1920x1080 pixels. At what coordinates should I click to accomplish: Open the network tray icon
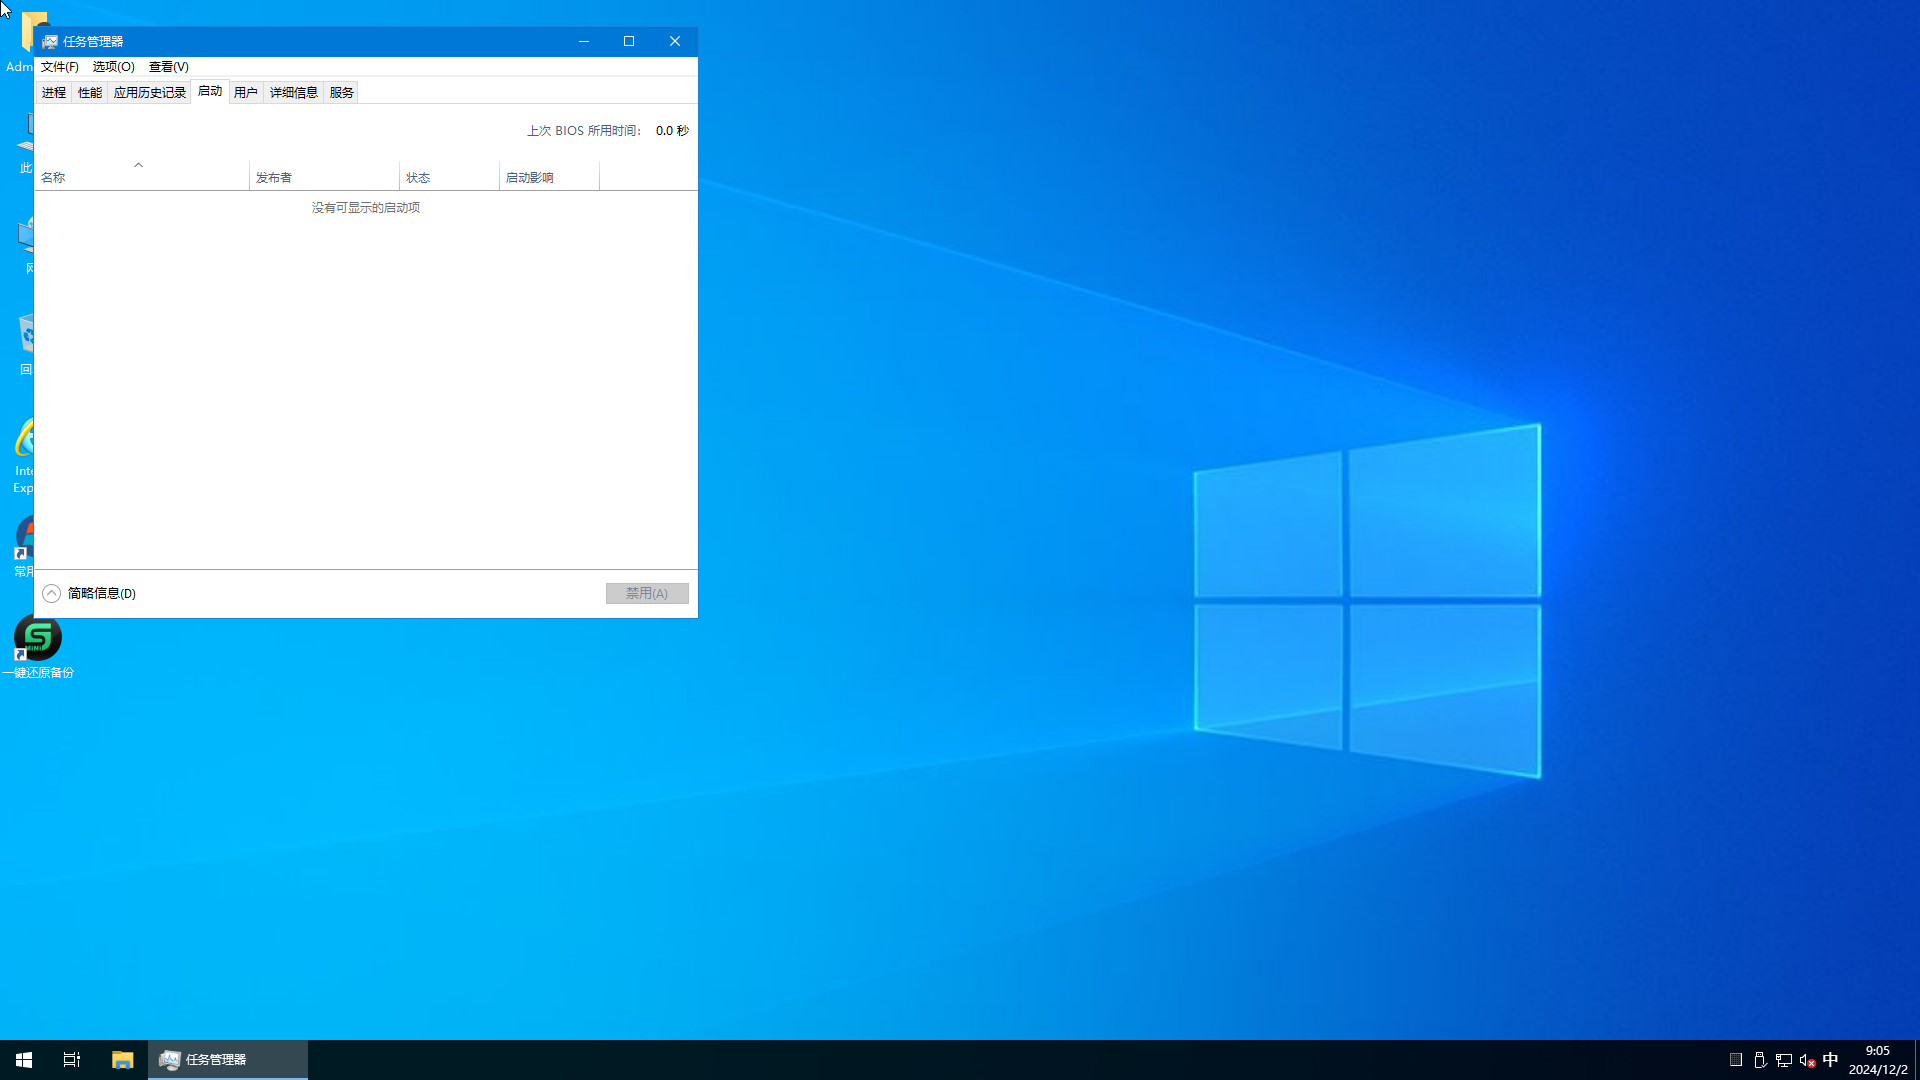(1783, 1060)
